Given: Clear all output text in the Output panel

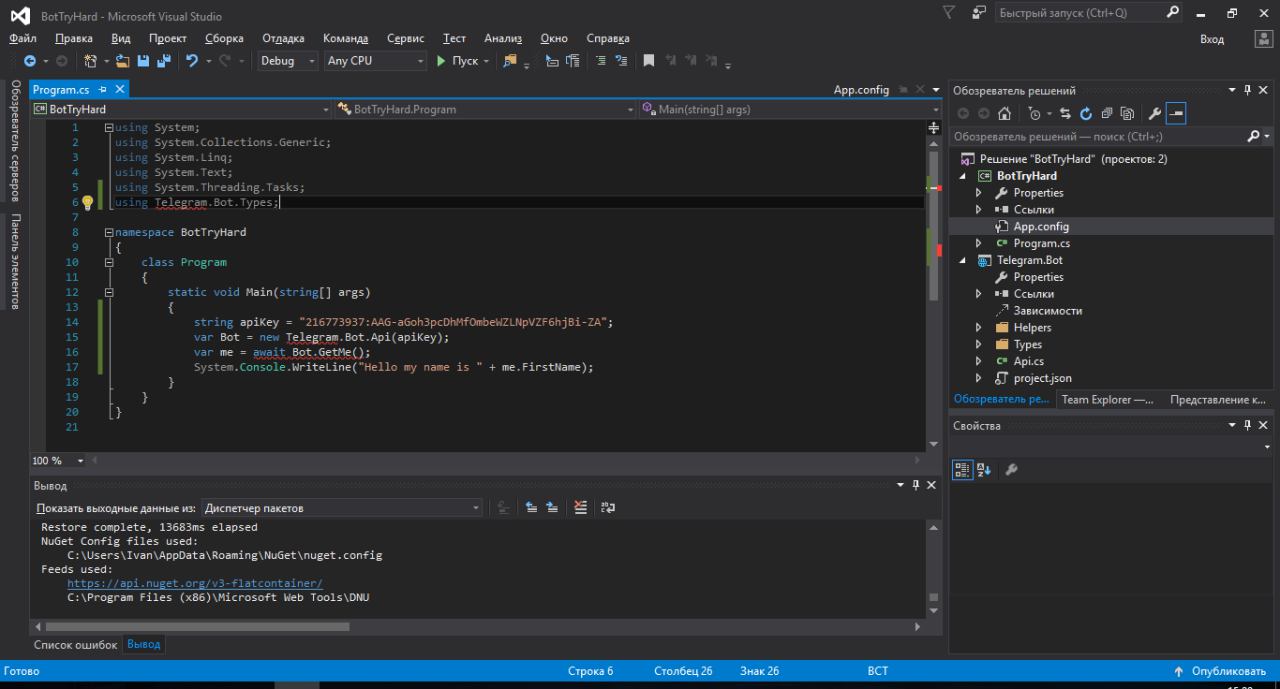Looking at the screenshot, I should point(581,508).
